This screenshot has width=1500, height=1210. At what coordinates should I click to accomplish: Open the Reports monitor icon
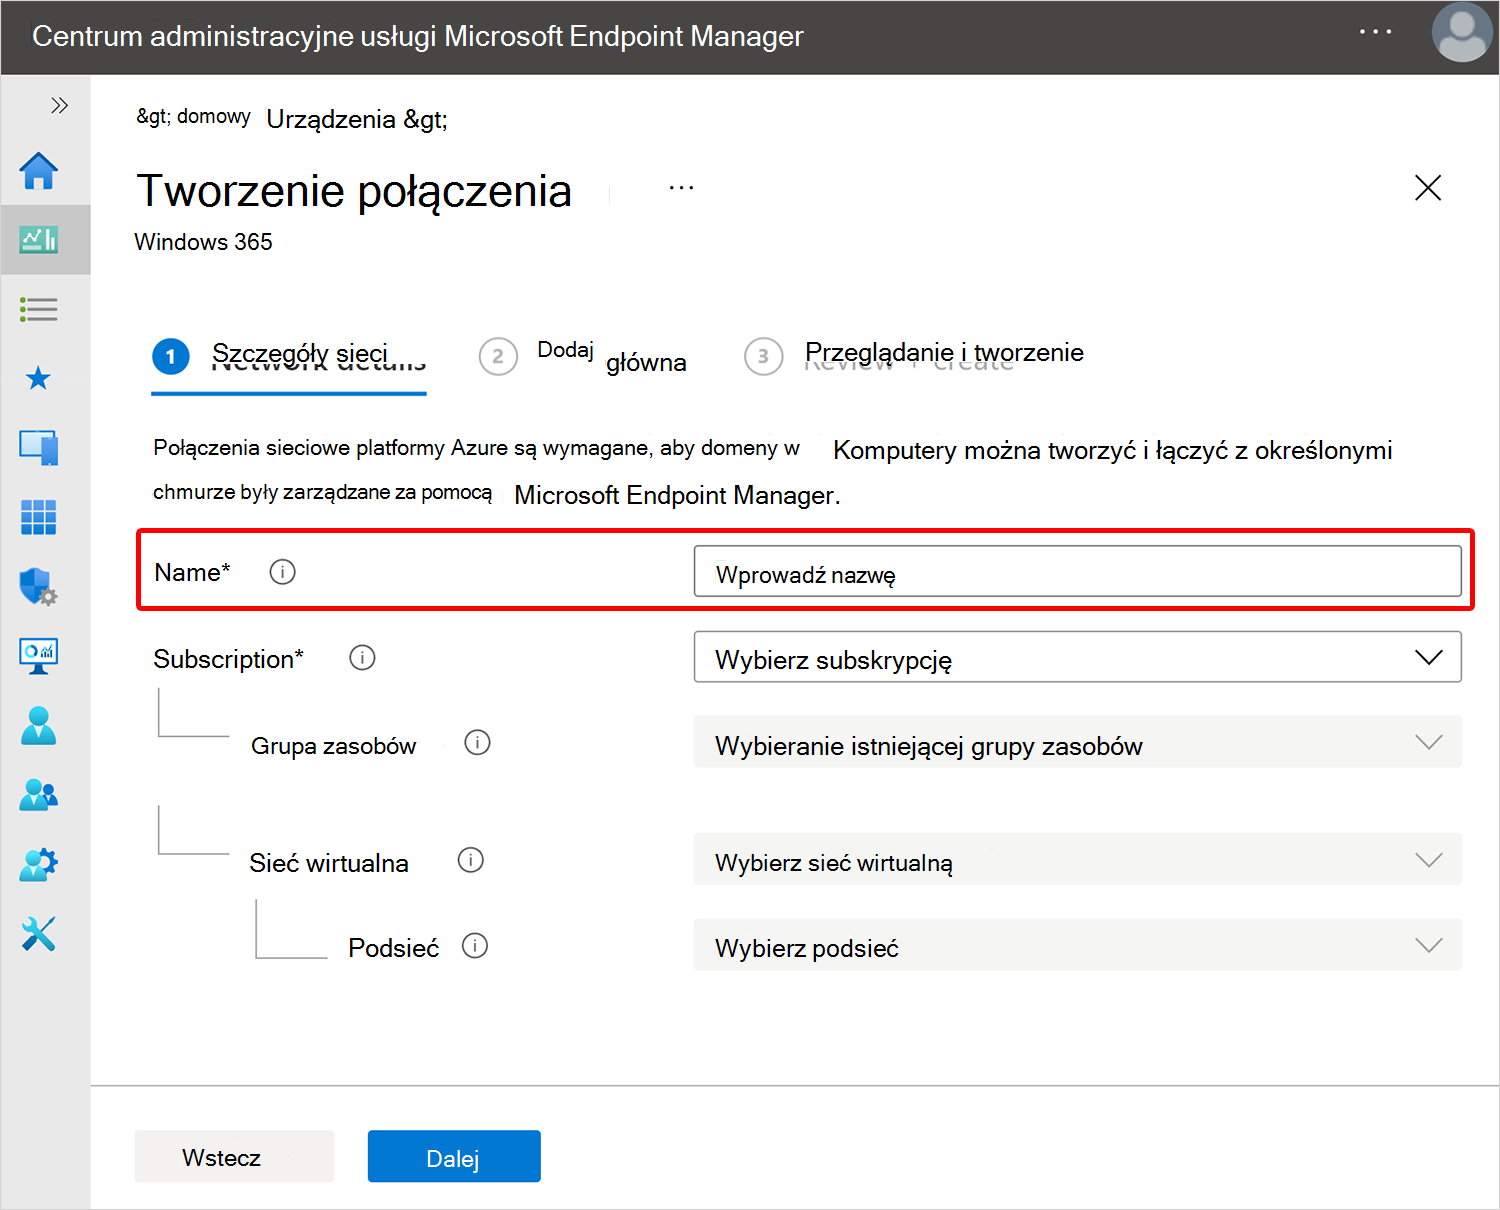point(39,656)
